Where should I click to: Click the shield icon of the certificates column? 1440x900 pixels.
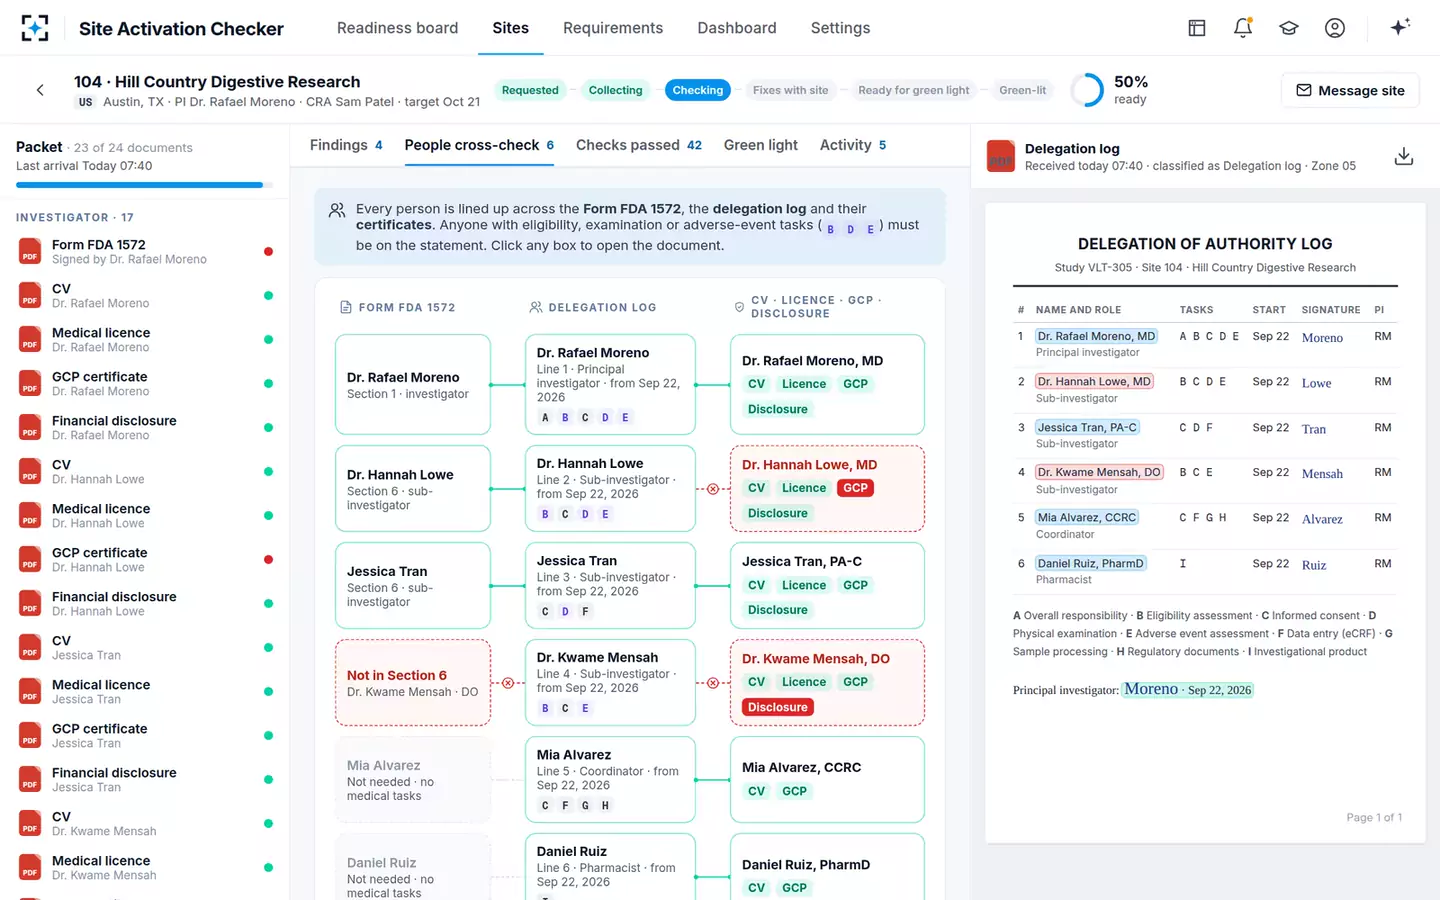point(739,307)
